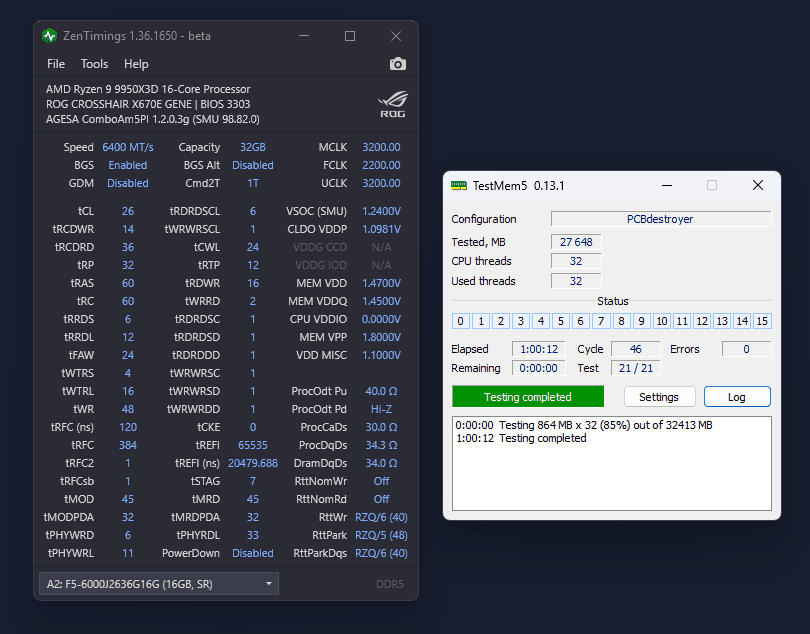Image resolution: width=810 pixels, height=634 pixels.
Task: Minimize the TestMem5 window
Action: tap(667, 185)
